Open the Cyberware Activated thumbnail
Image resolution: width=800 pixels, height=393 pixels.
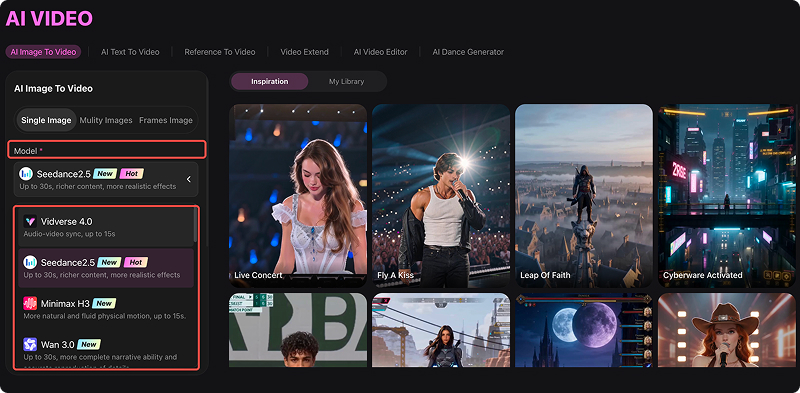coord(727,196)
